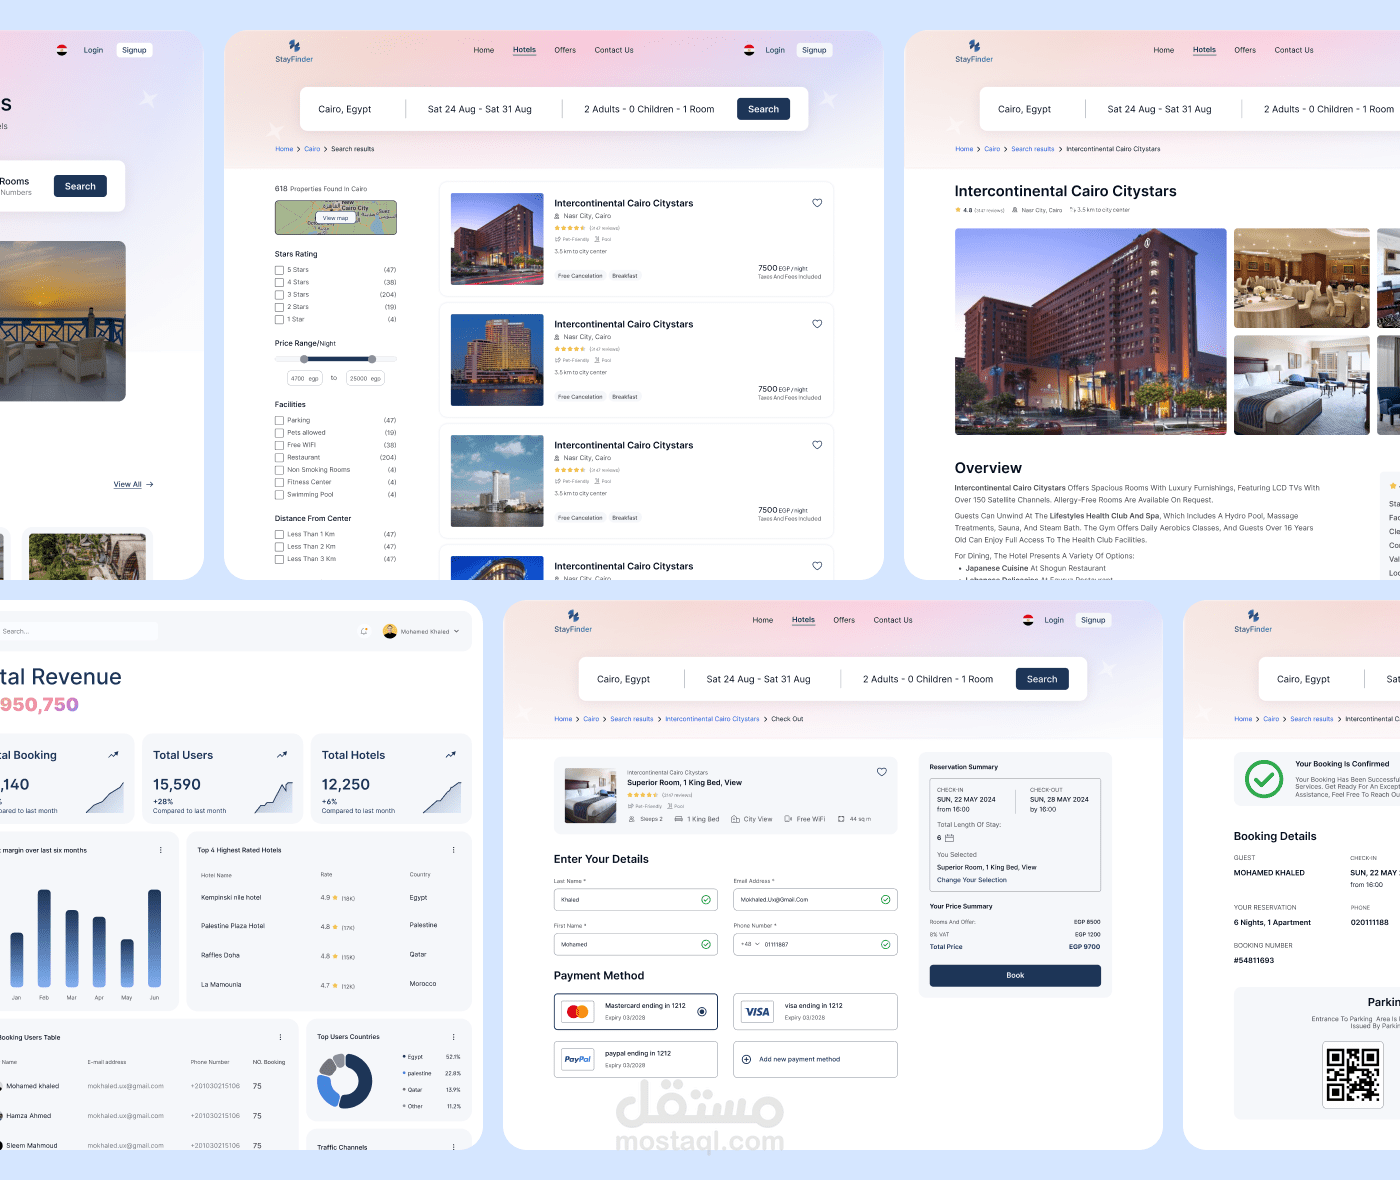Enable the Swimming Pool facility filter
The width and height of the screenshot is (1400, 1180).
(279, 494)
